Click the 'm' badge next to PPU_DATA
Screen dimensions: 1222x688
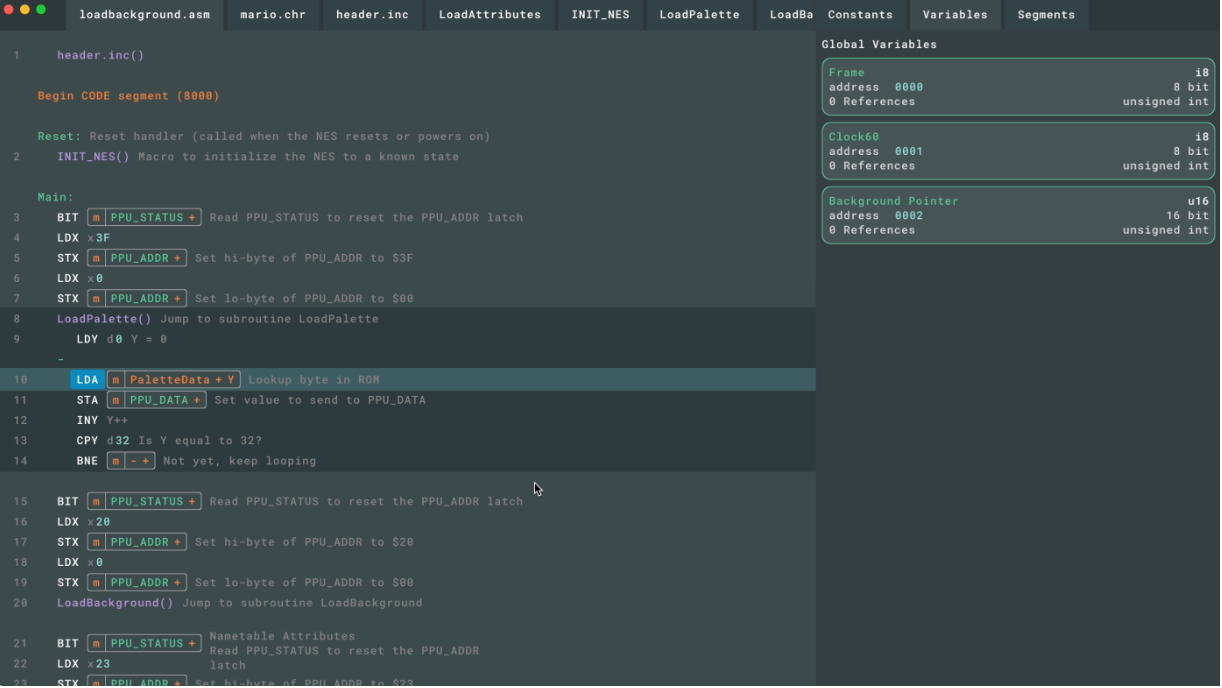(116, 400)
